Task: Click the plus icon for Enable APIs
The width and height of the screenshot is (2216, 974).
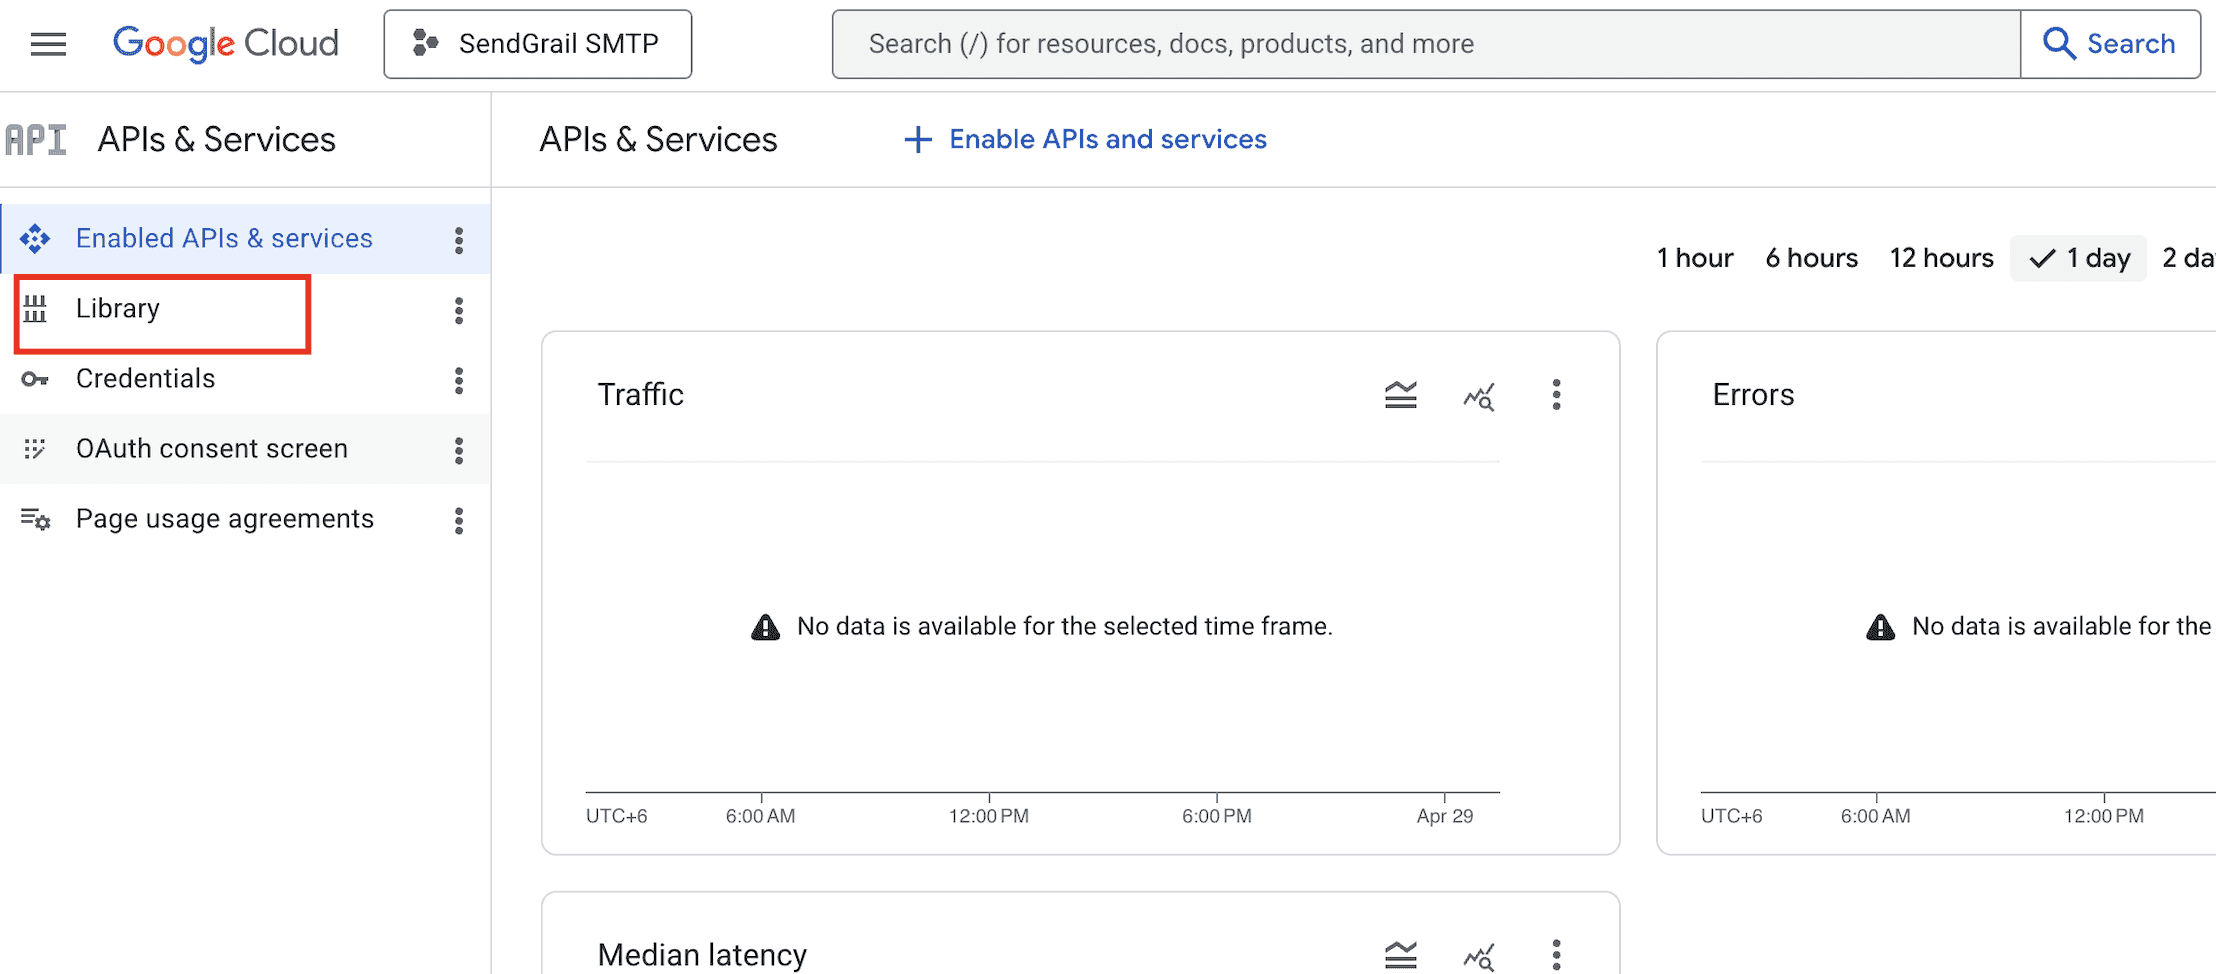Action: [x=918, y=140]
